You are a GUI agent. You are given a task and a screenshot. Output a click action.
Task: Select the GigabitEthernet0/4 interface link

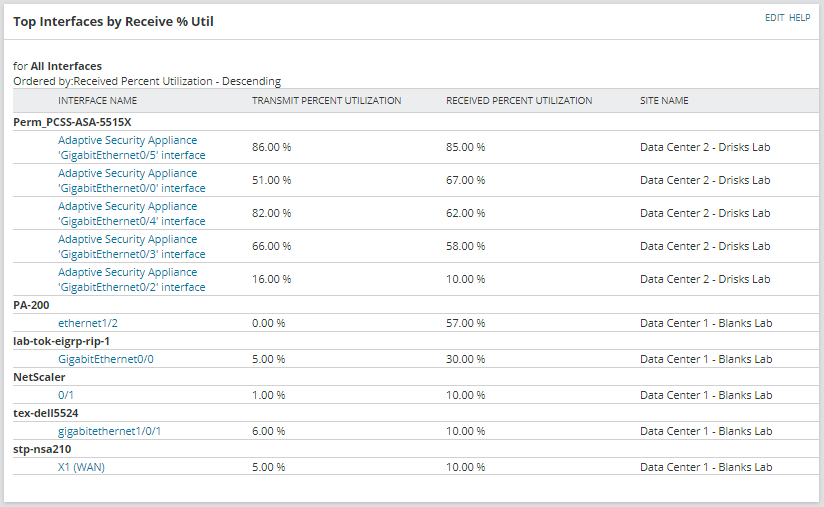tap(131, 214)
